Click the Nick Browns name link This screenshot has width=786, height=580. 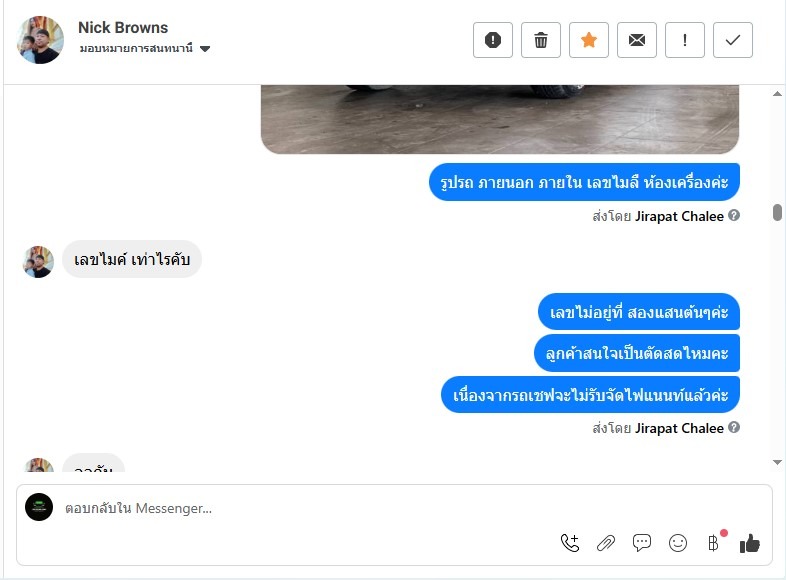[123, 28]
